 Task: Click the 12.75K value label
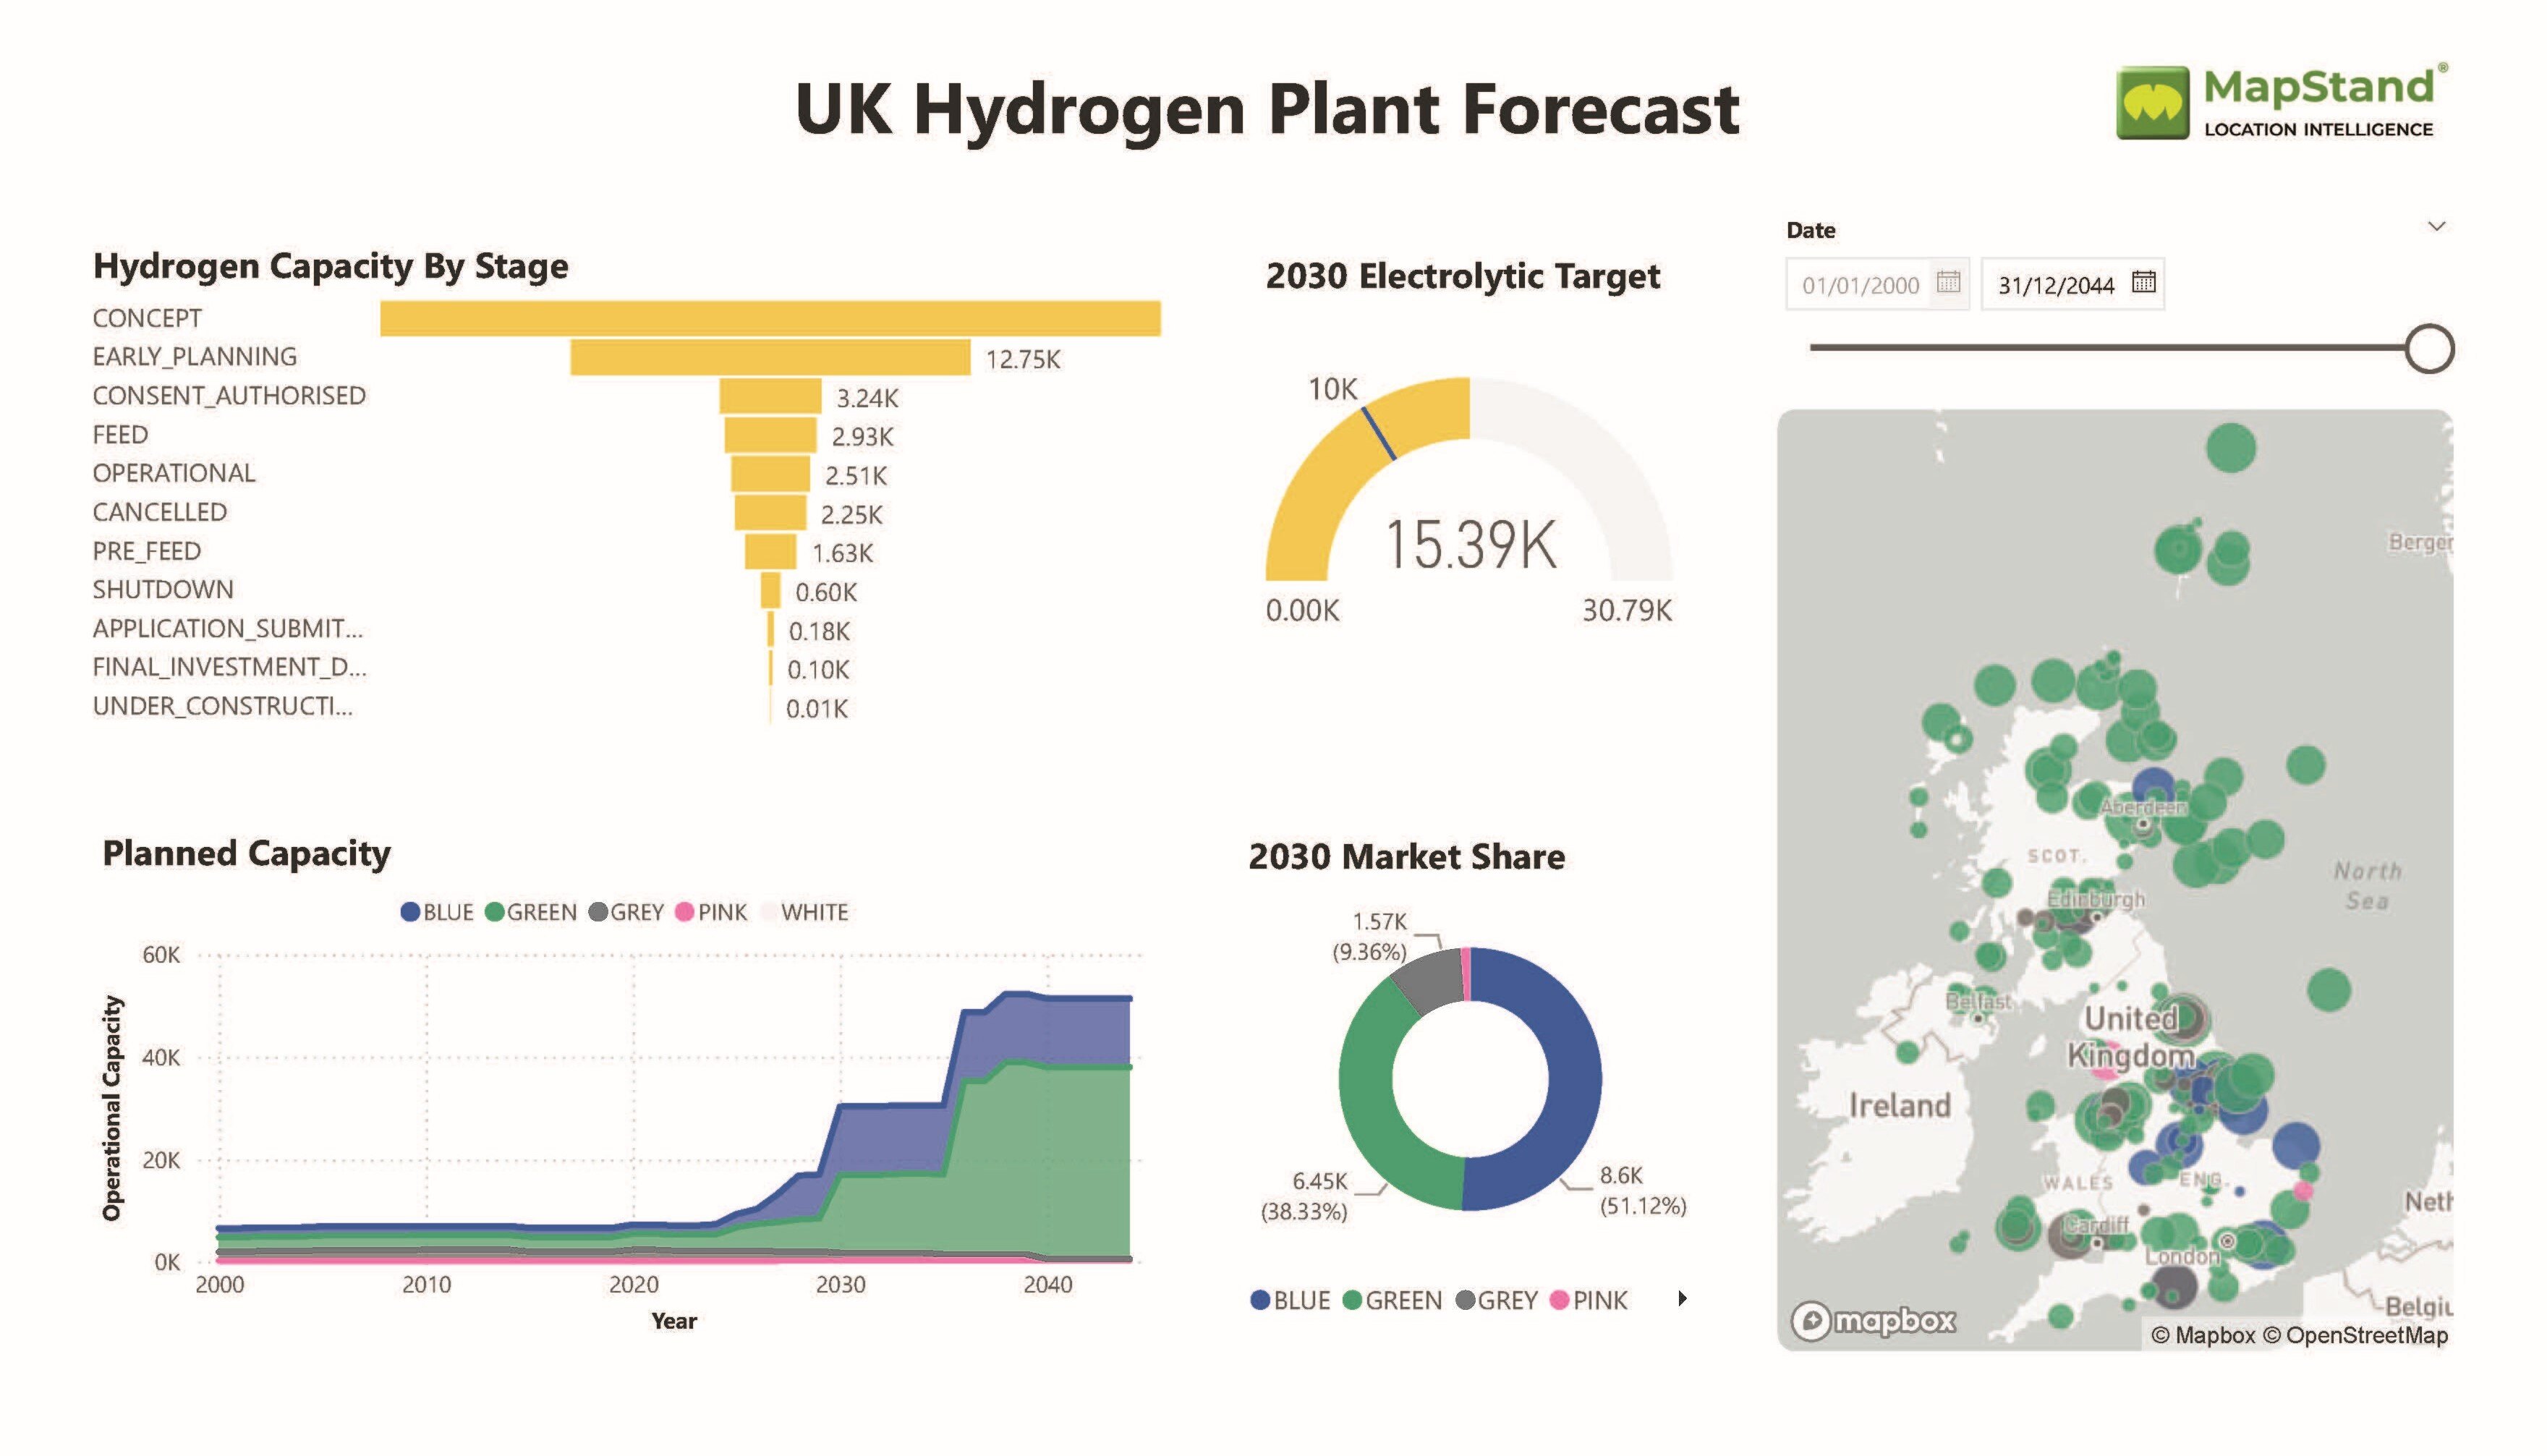point(1023,359)
